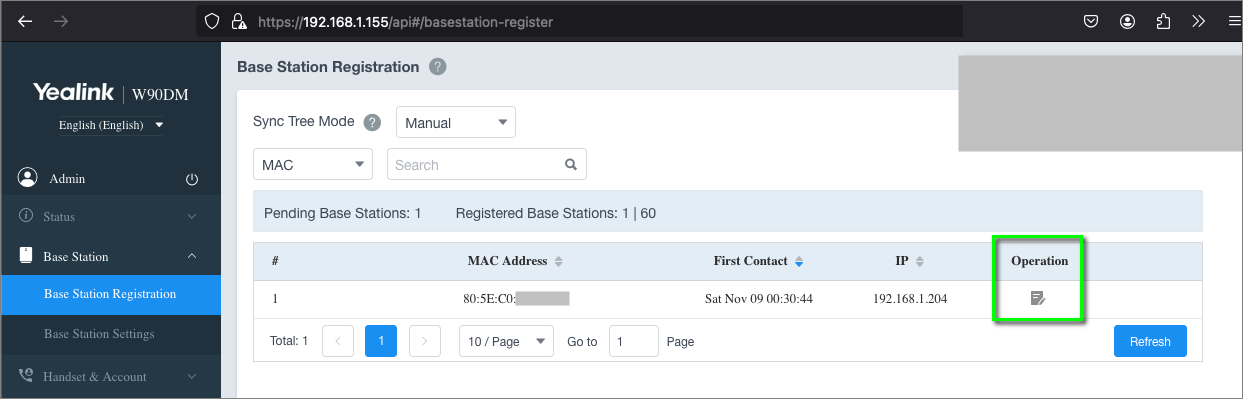1243x399 pixels.
Task: Click the search magnifier icon
Action: [571, 164]
